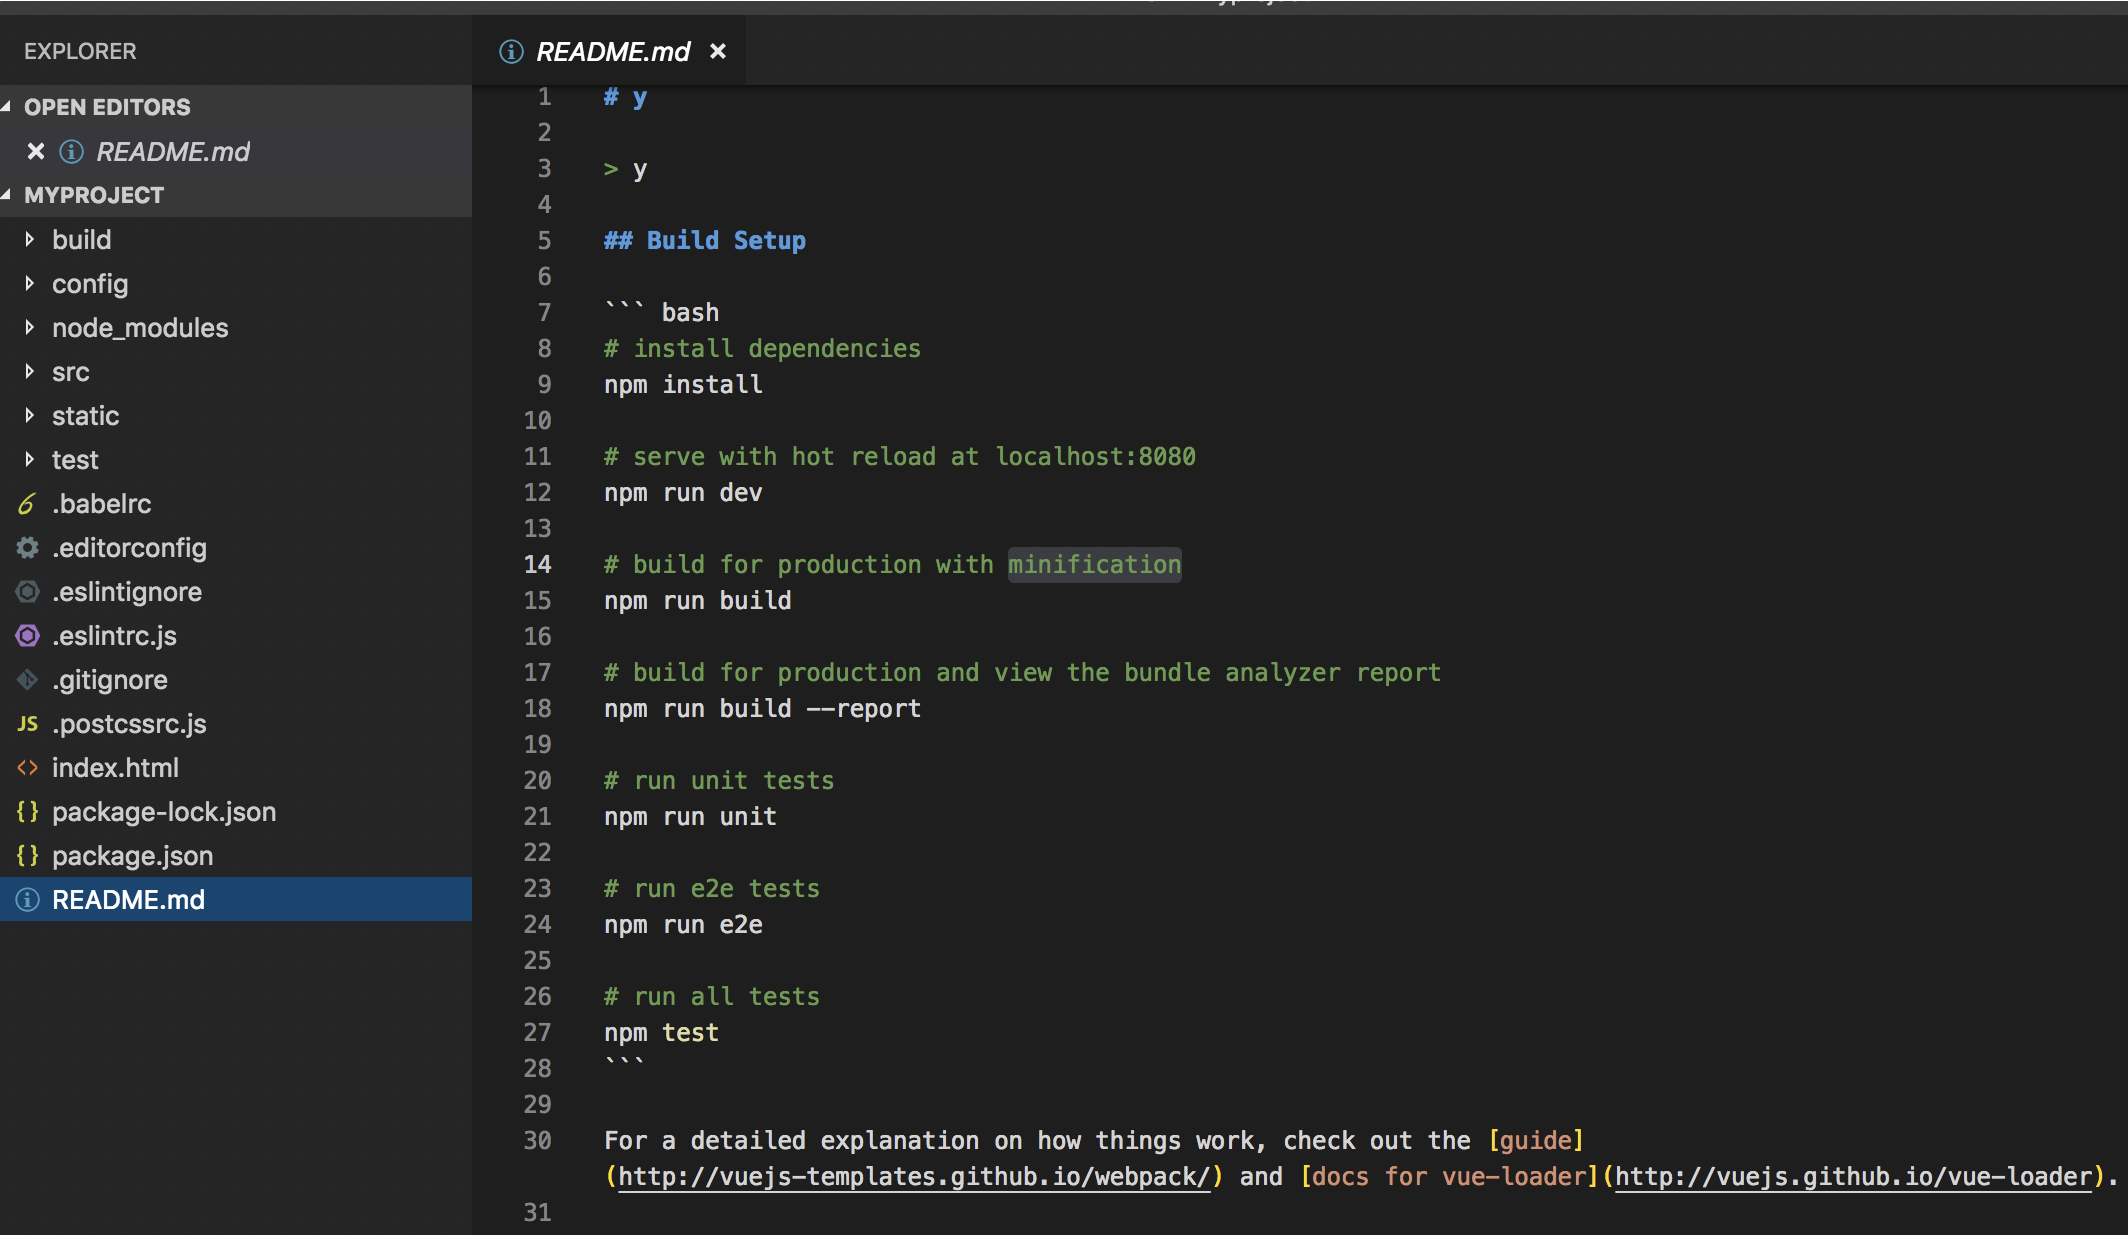
Task: Click the .eslintrc.js purple icon
Action: point(27,636)
